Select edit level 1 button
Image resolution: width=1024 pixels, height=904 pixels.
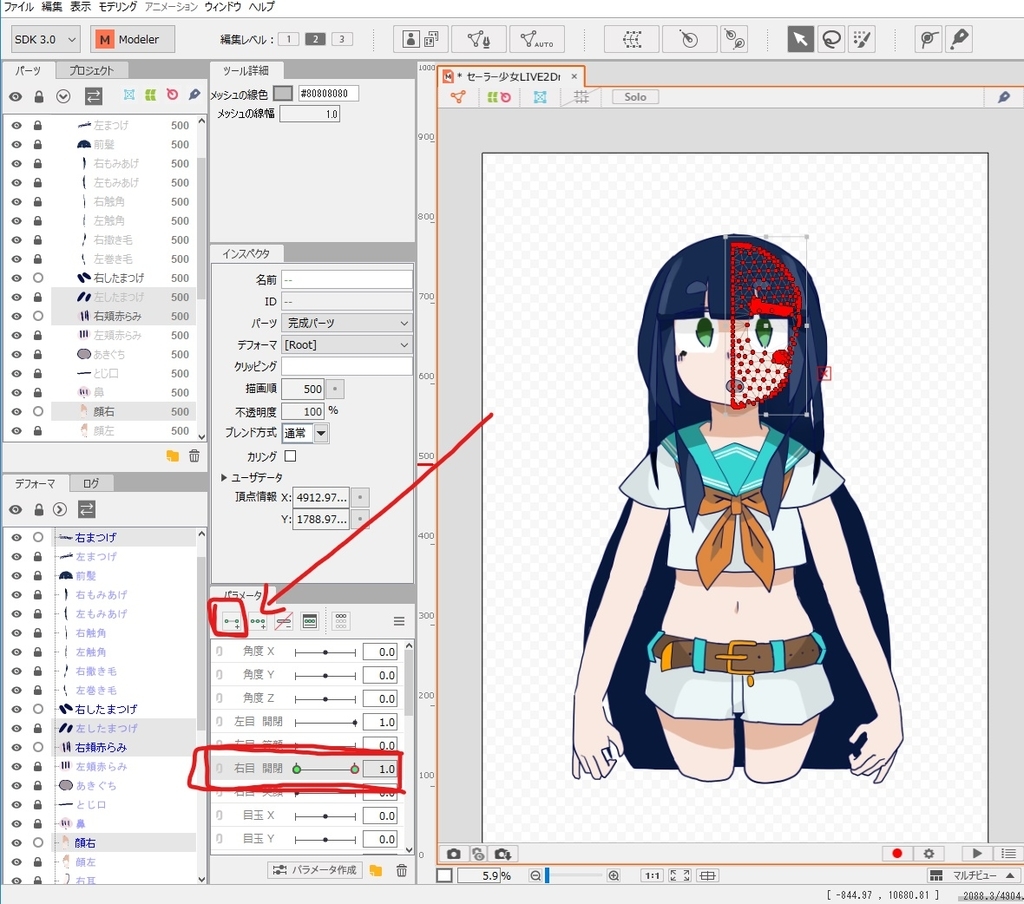click(288, 39)
